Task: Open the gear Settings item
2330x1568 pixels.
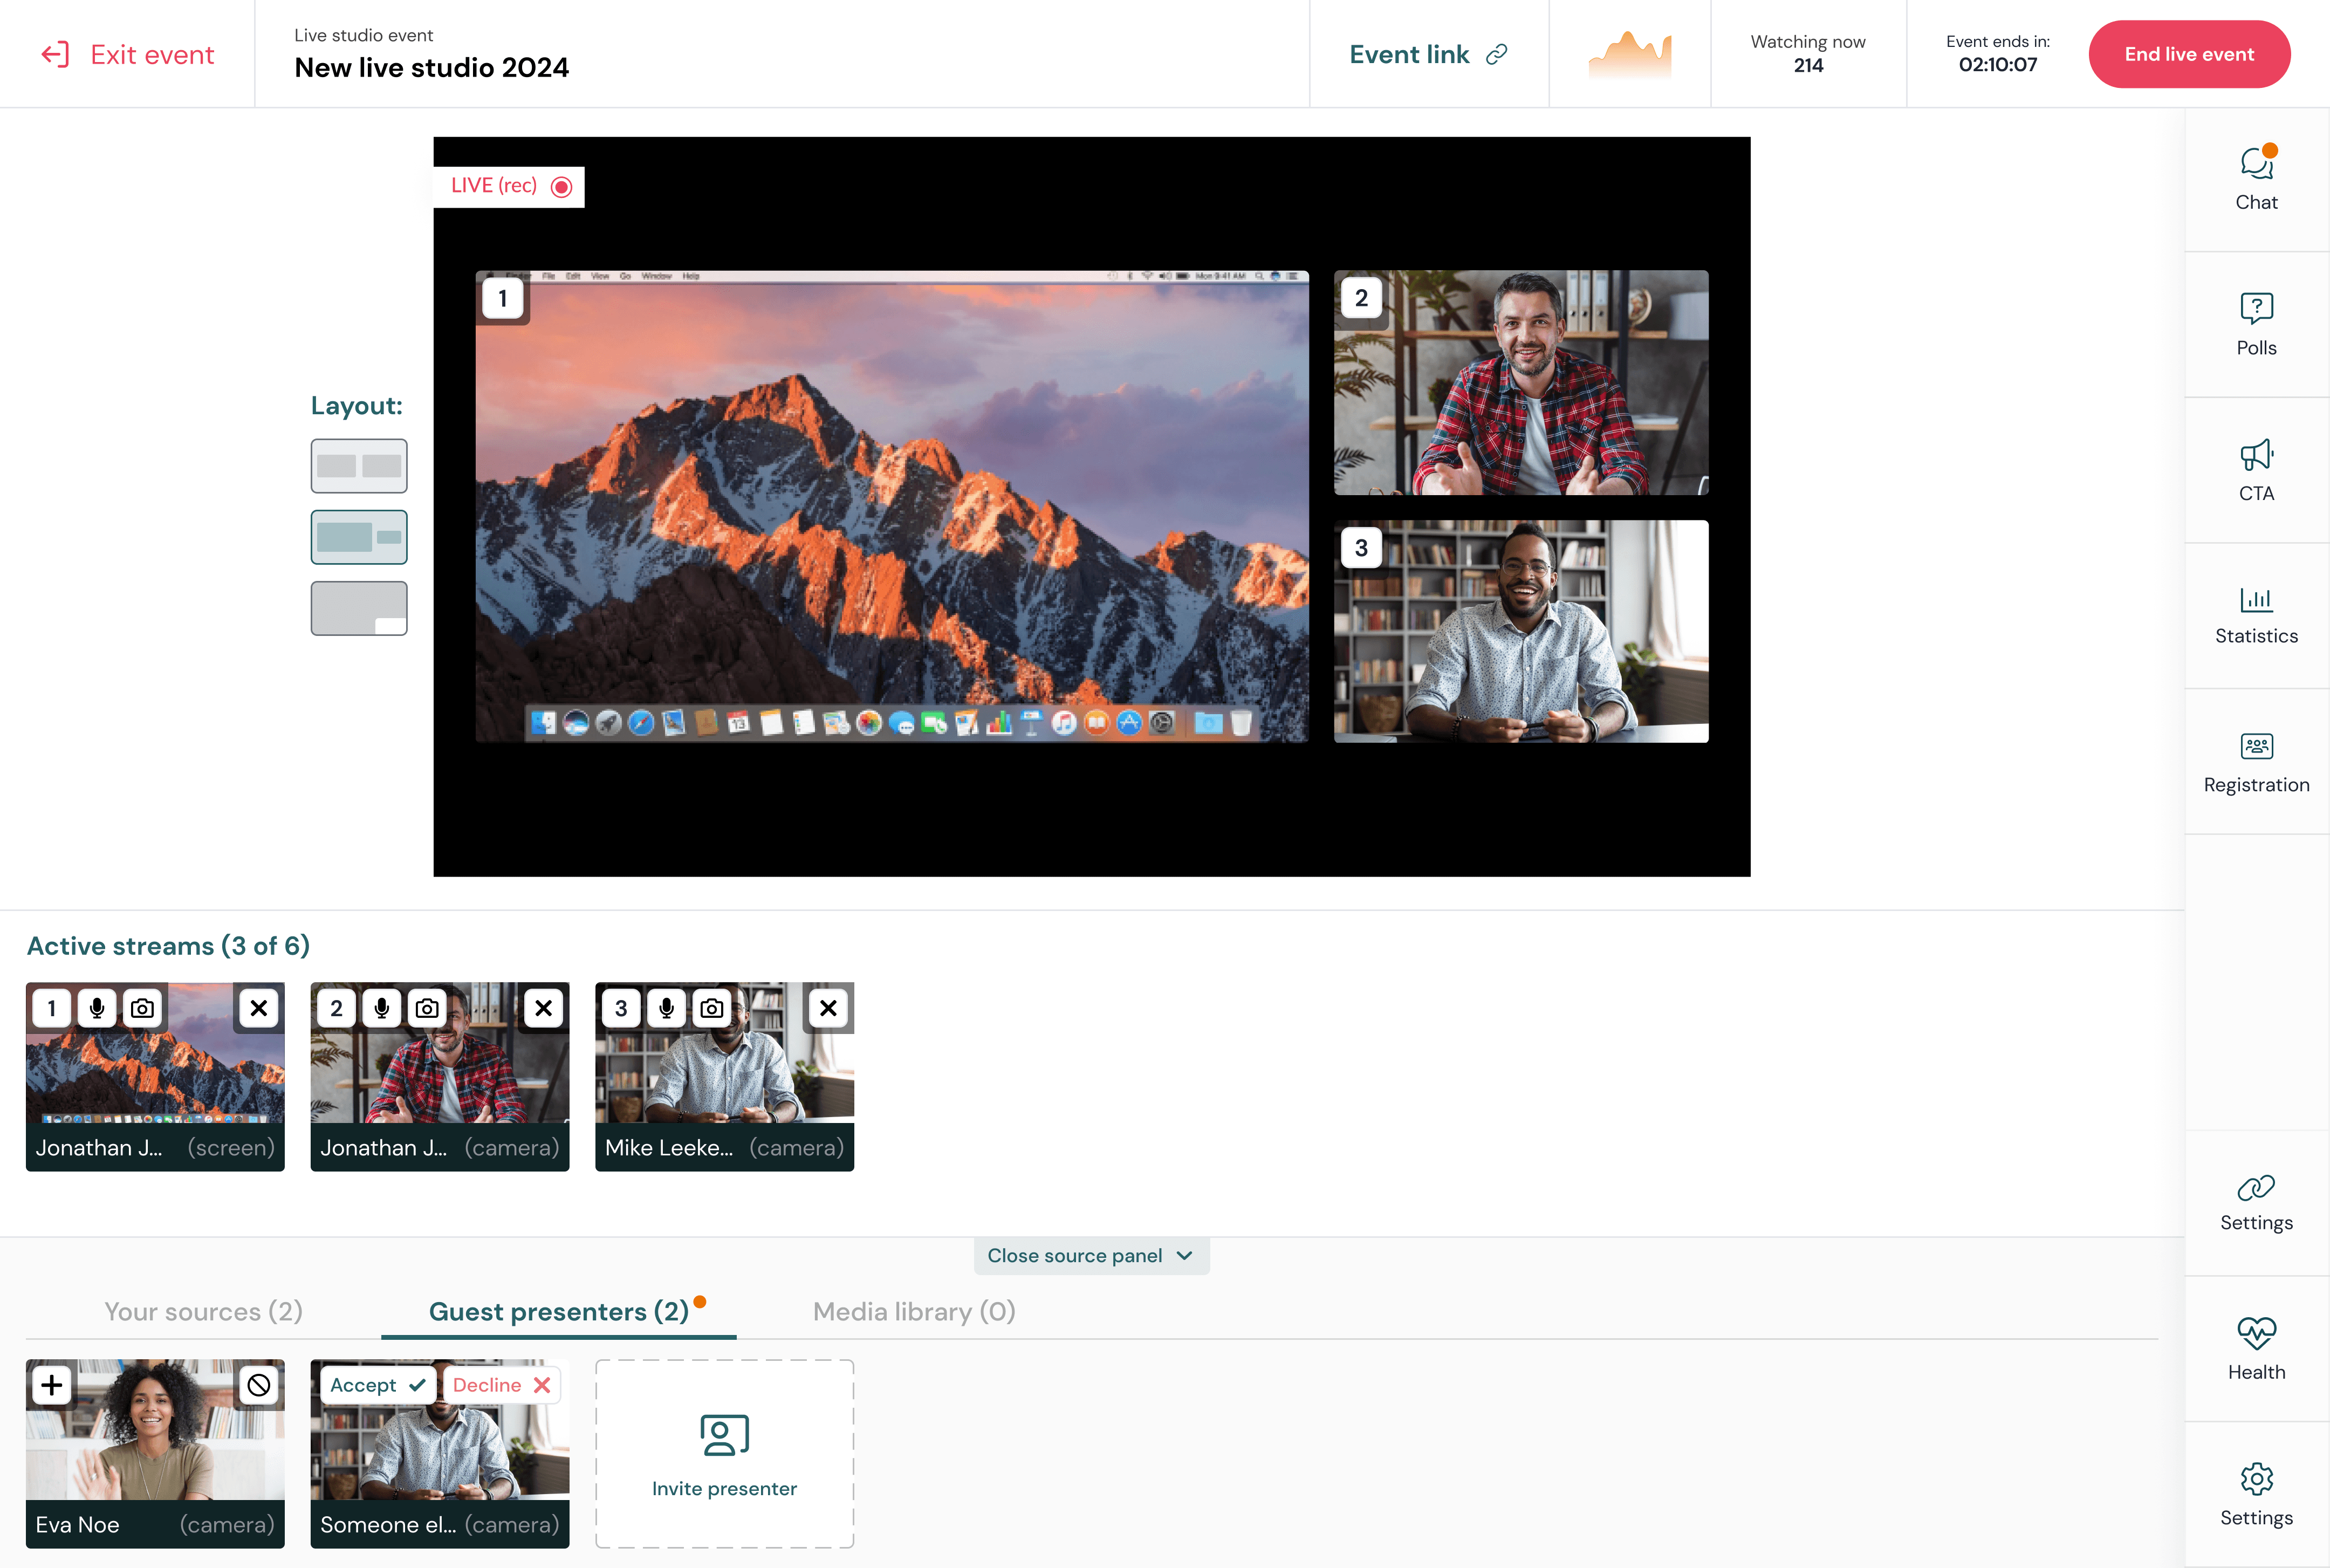Action: [x=2256, y=1495]
